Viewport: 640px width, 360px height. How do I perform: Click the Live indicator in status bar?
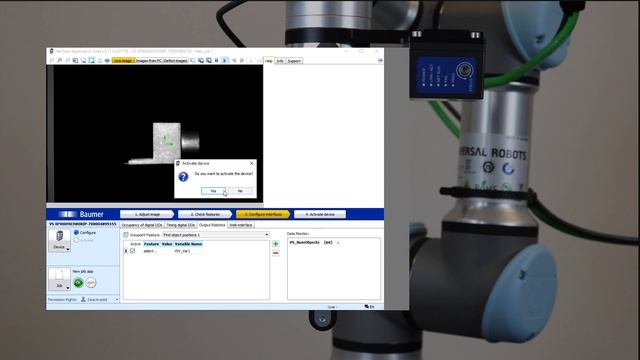332,307
